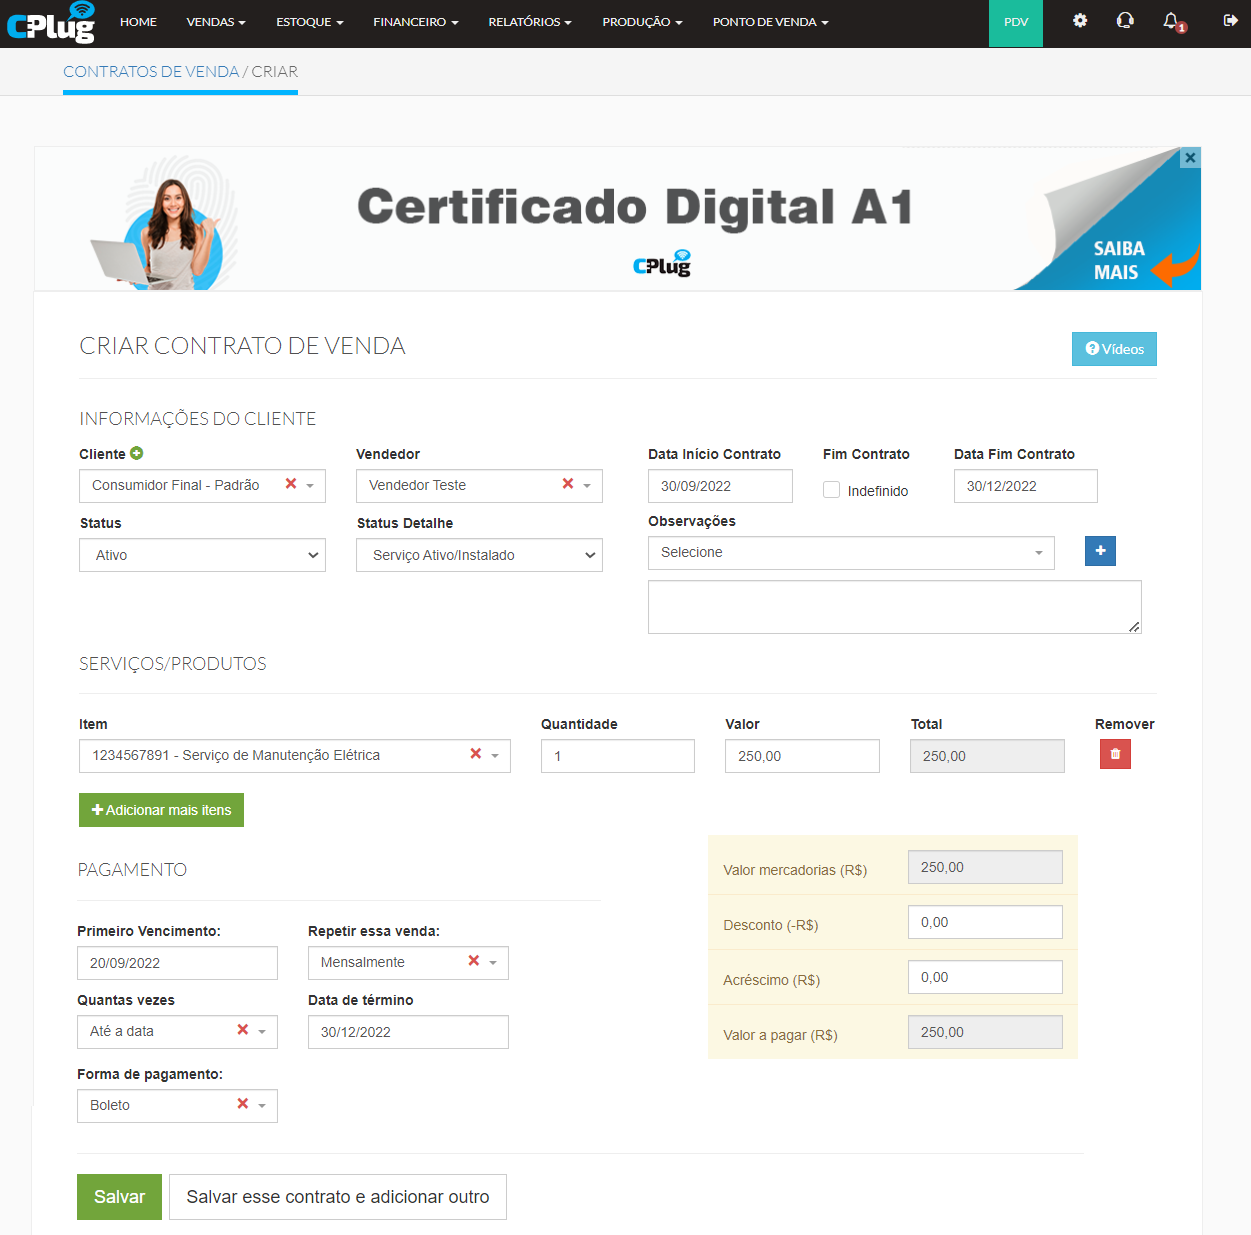The height and width of the screenshot is (1235, 1251).
Task: Clear Até a data selection
Action: [x=243, y=1030]
